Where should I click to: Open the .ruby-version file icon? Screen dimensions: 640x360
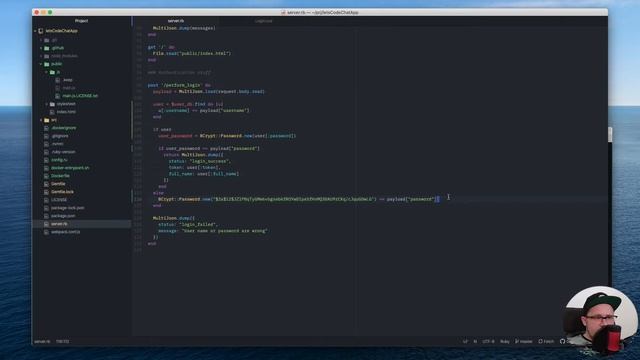point(46,152)
